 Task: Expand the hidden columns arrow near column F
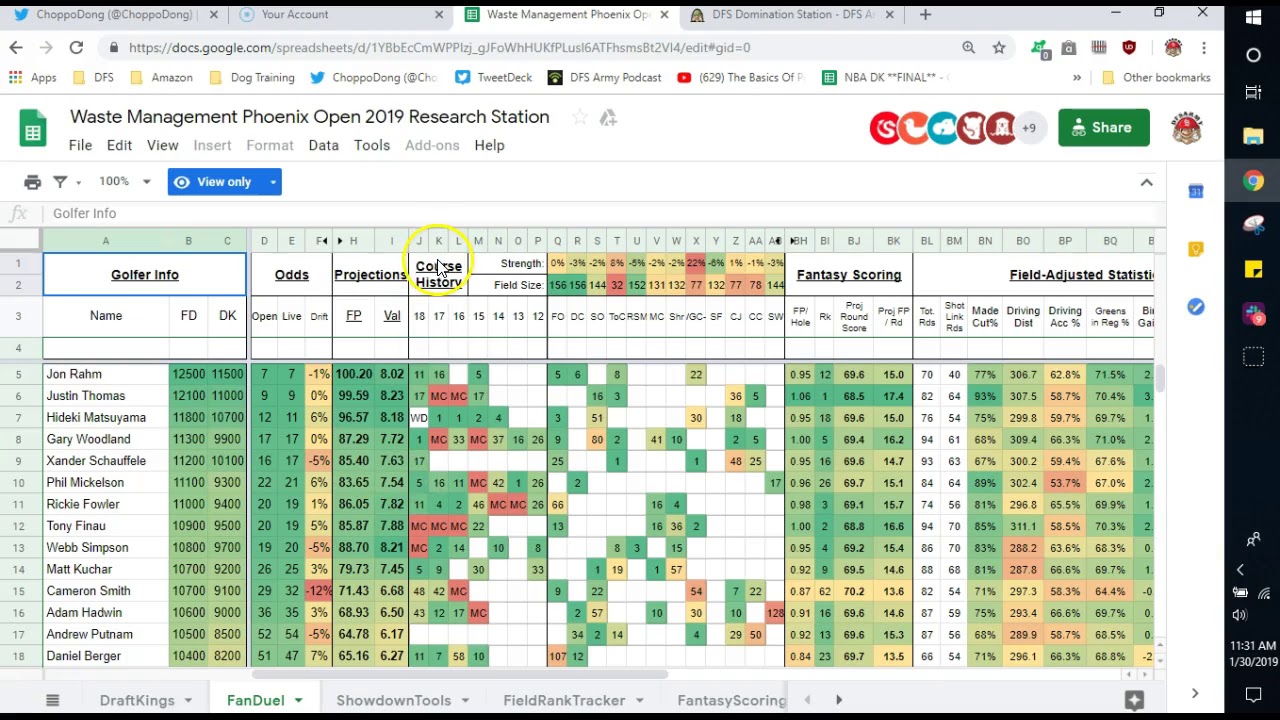pos(324,241)
